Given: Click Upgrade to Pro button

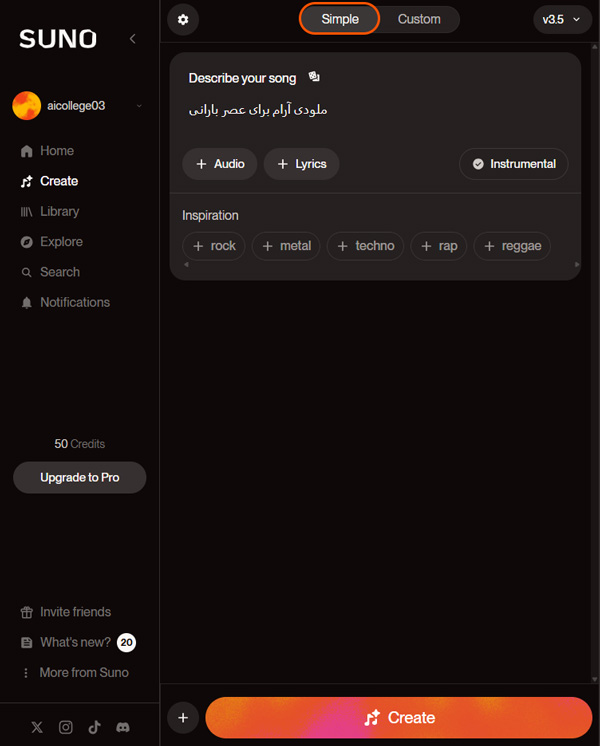Looking at the screenshot, I should (x=79, y=477).
